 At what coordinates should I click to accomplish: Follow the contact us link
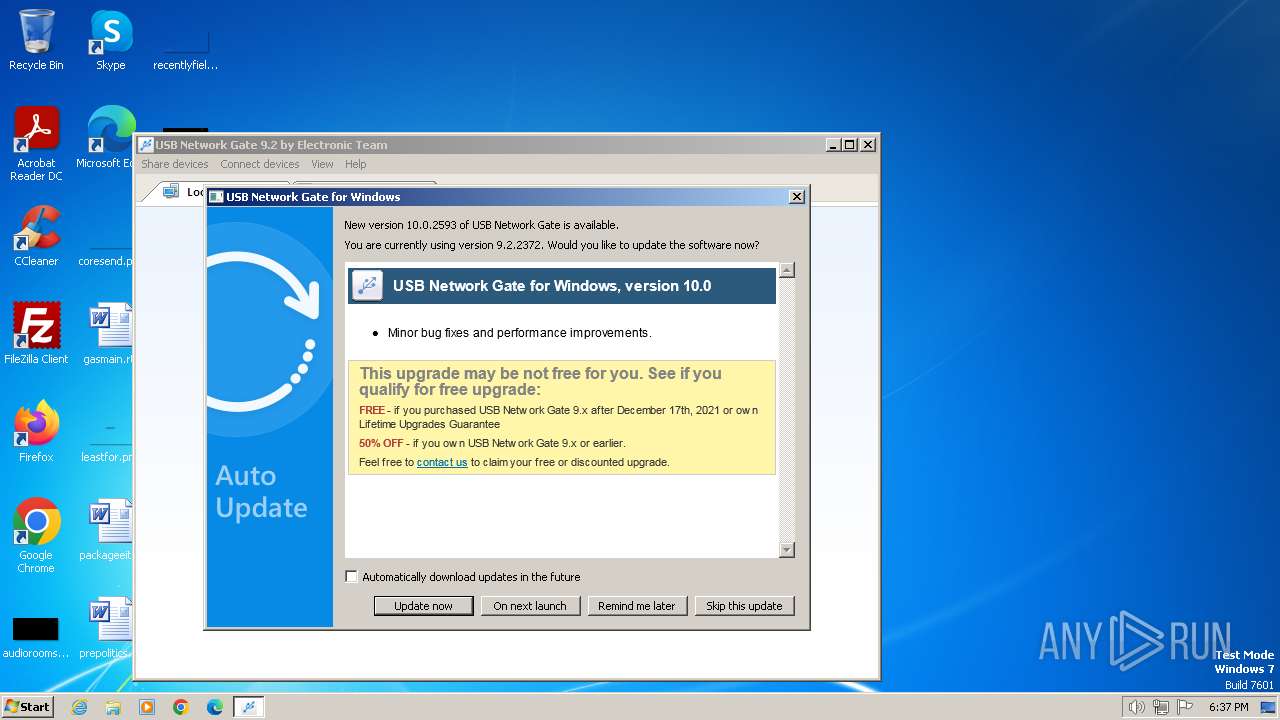(x=442, y=462)
